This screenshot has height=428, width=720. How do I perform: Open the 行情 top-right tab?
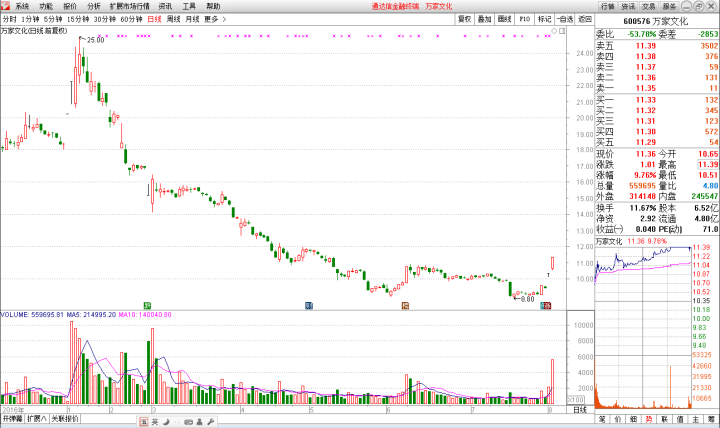tap(608, 6)
